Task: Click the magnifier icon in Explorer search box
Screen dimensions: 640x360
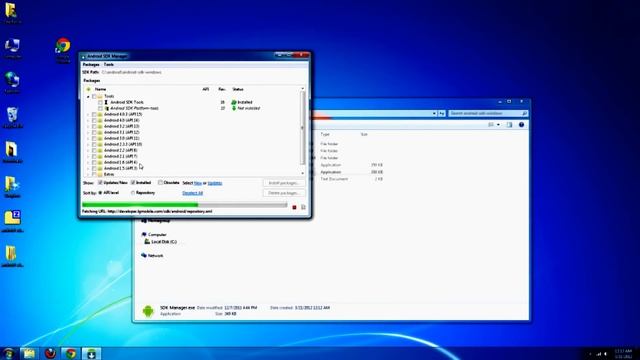Action: pos(524,113)
